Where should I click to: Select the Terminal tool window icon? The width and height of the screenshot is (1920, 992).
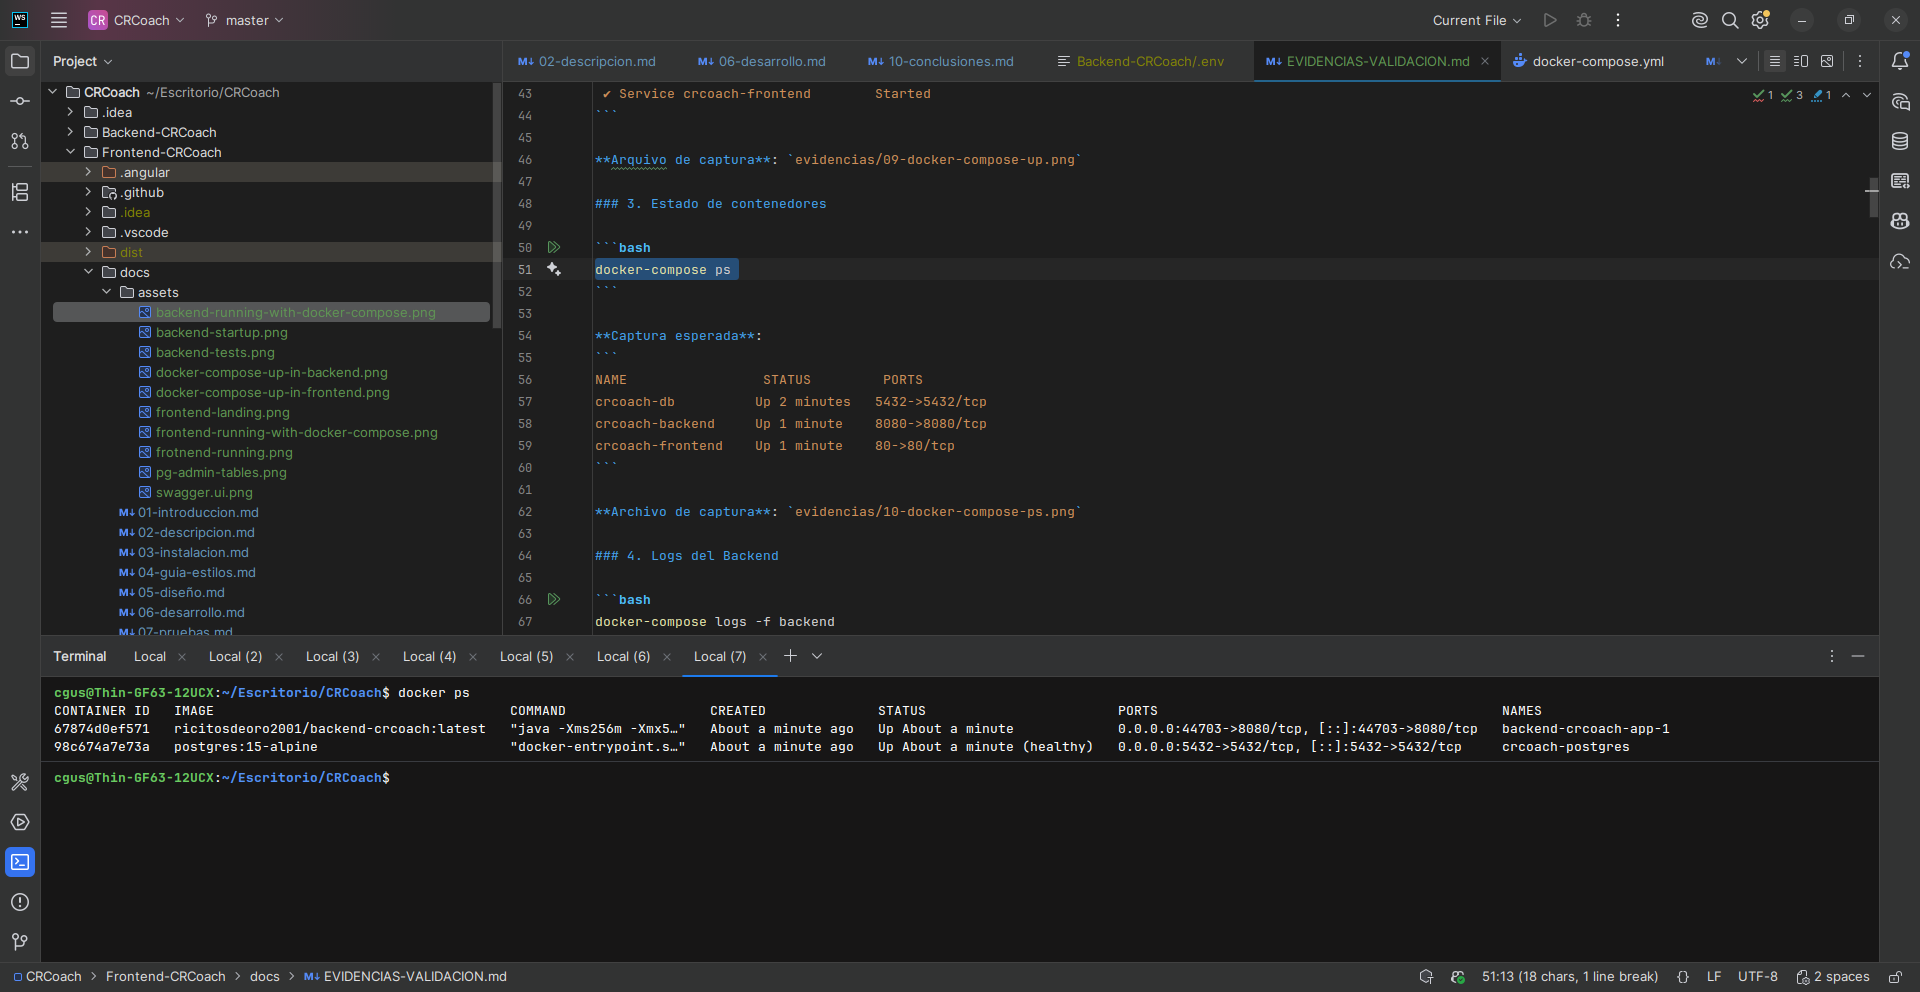pyautogui.click(x=20, y=862)
